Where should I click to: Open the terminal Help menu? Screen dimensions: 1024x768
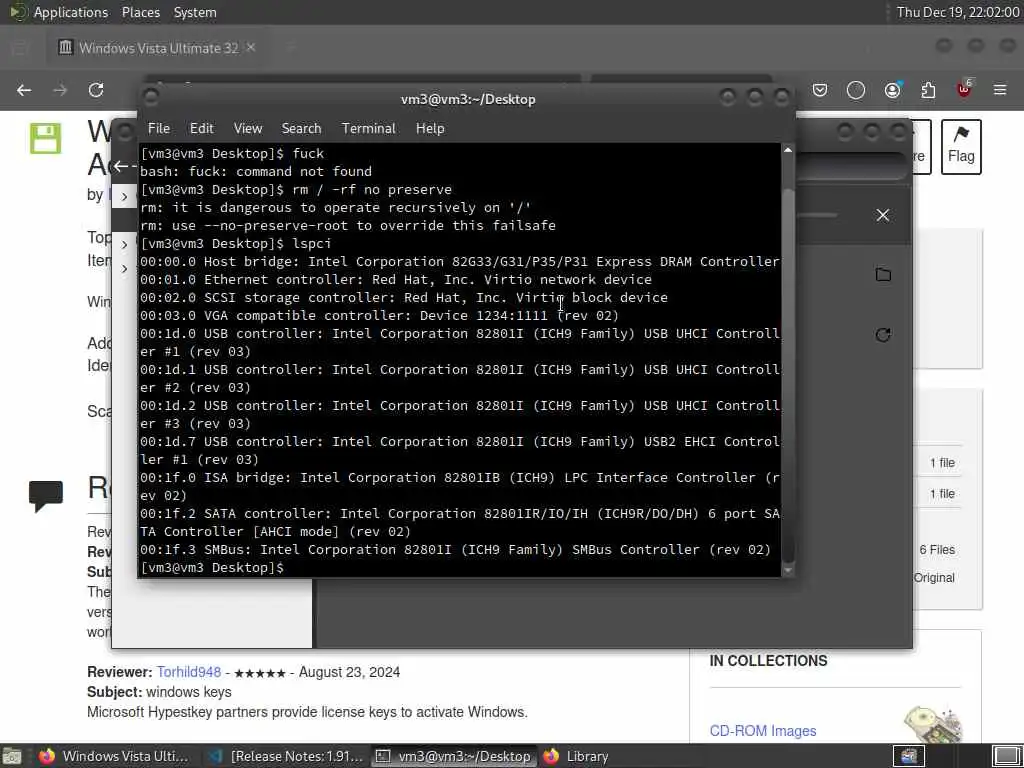430,129
